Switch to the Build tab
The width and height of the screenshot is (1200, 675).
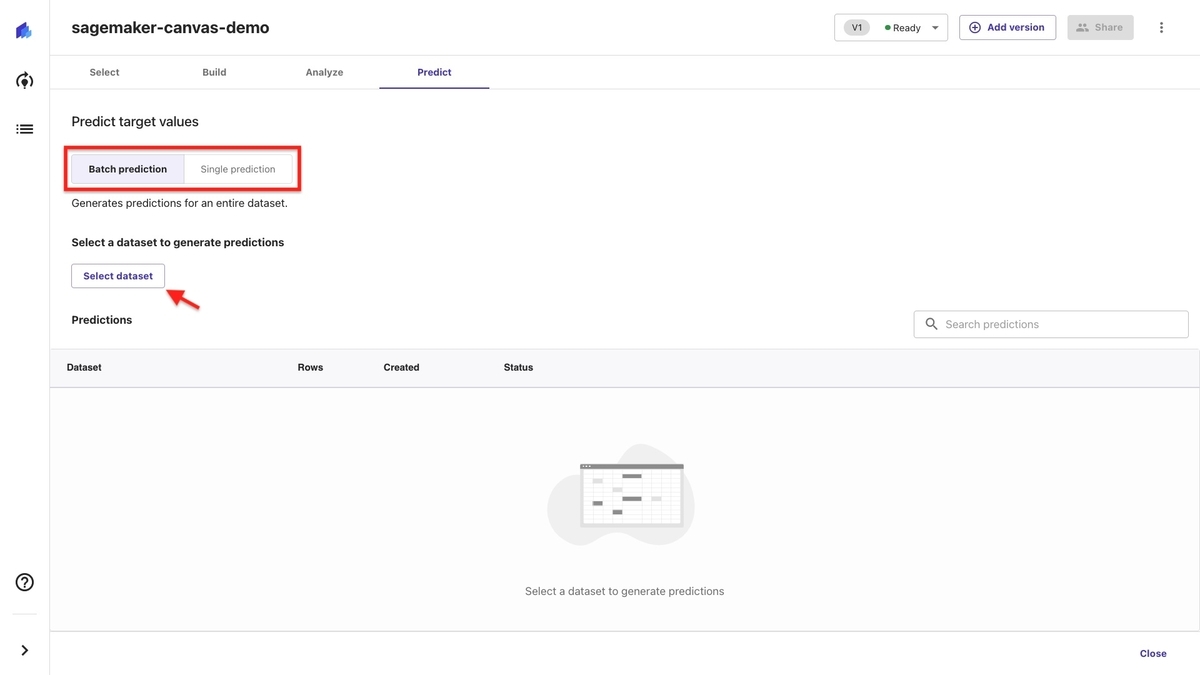point(214,72)
